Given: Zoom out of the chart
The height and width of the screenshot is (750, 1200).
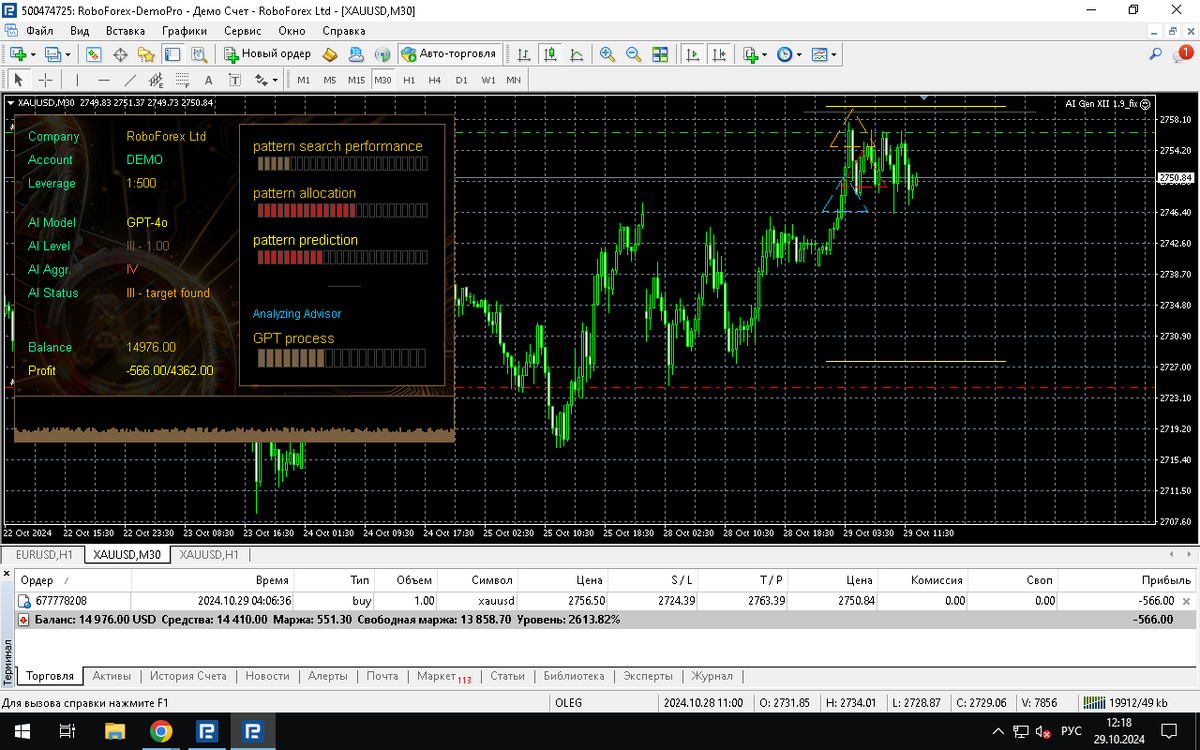Looking at the screenshot, I should click(633, 54).
